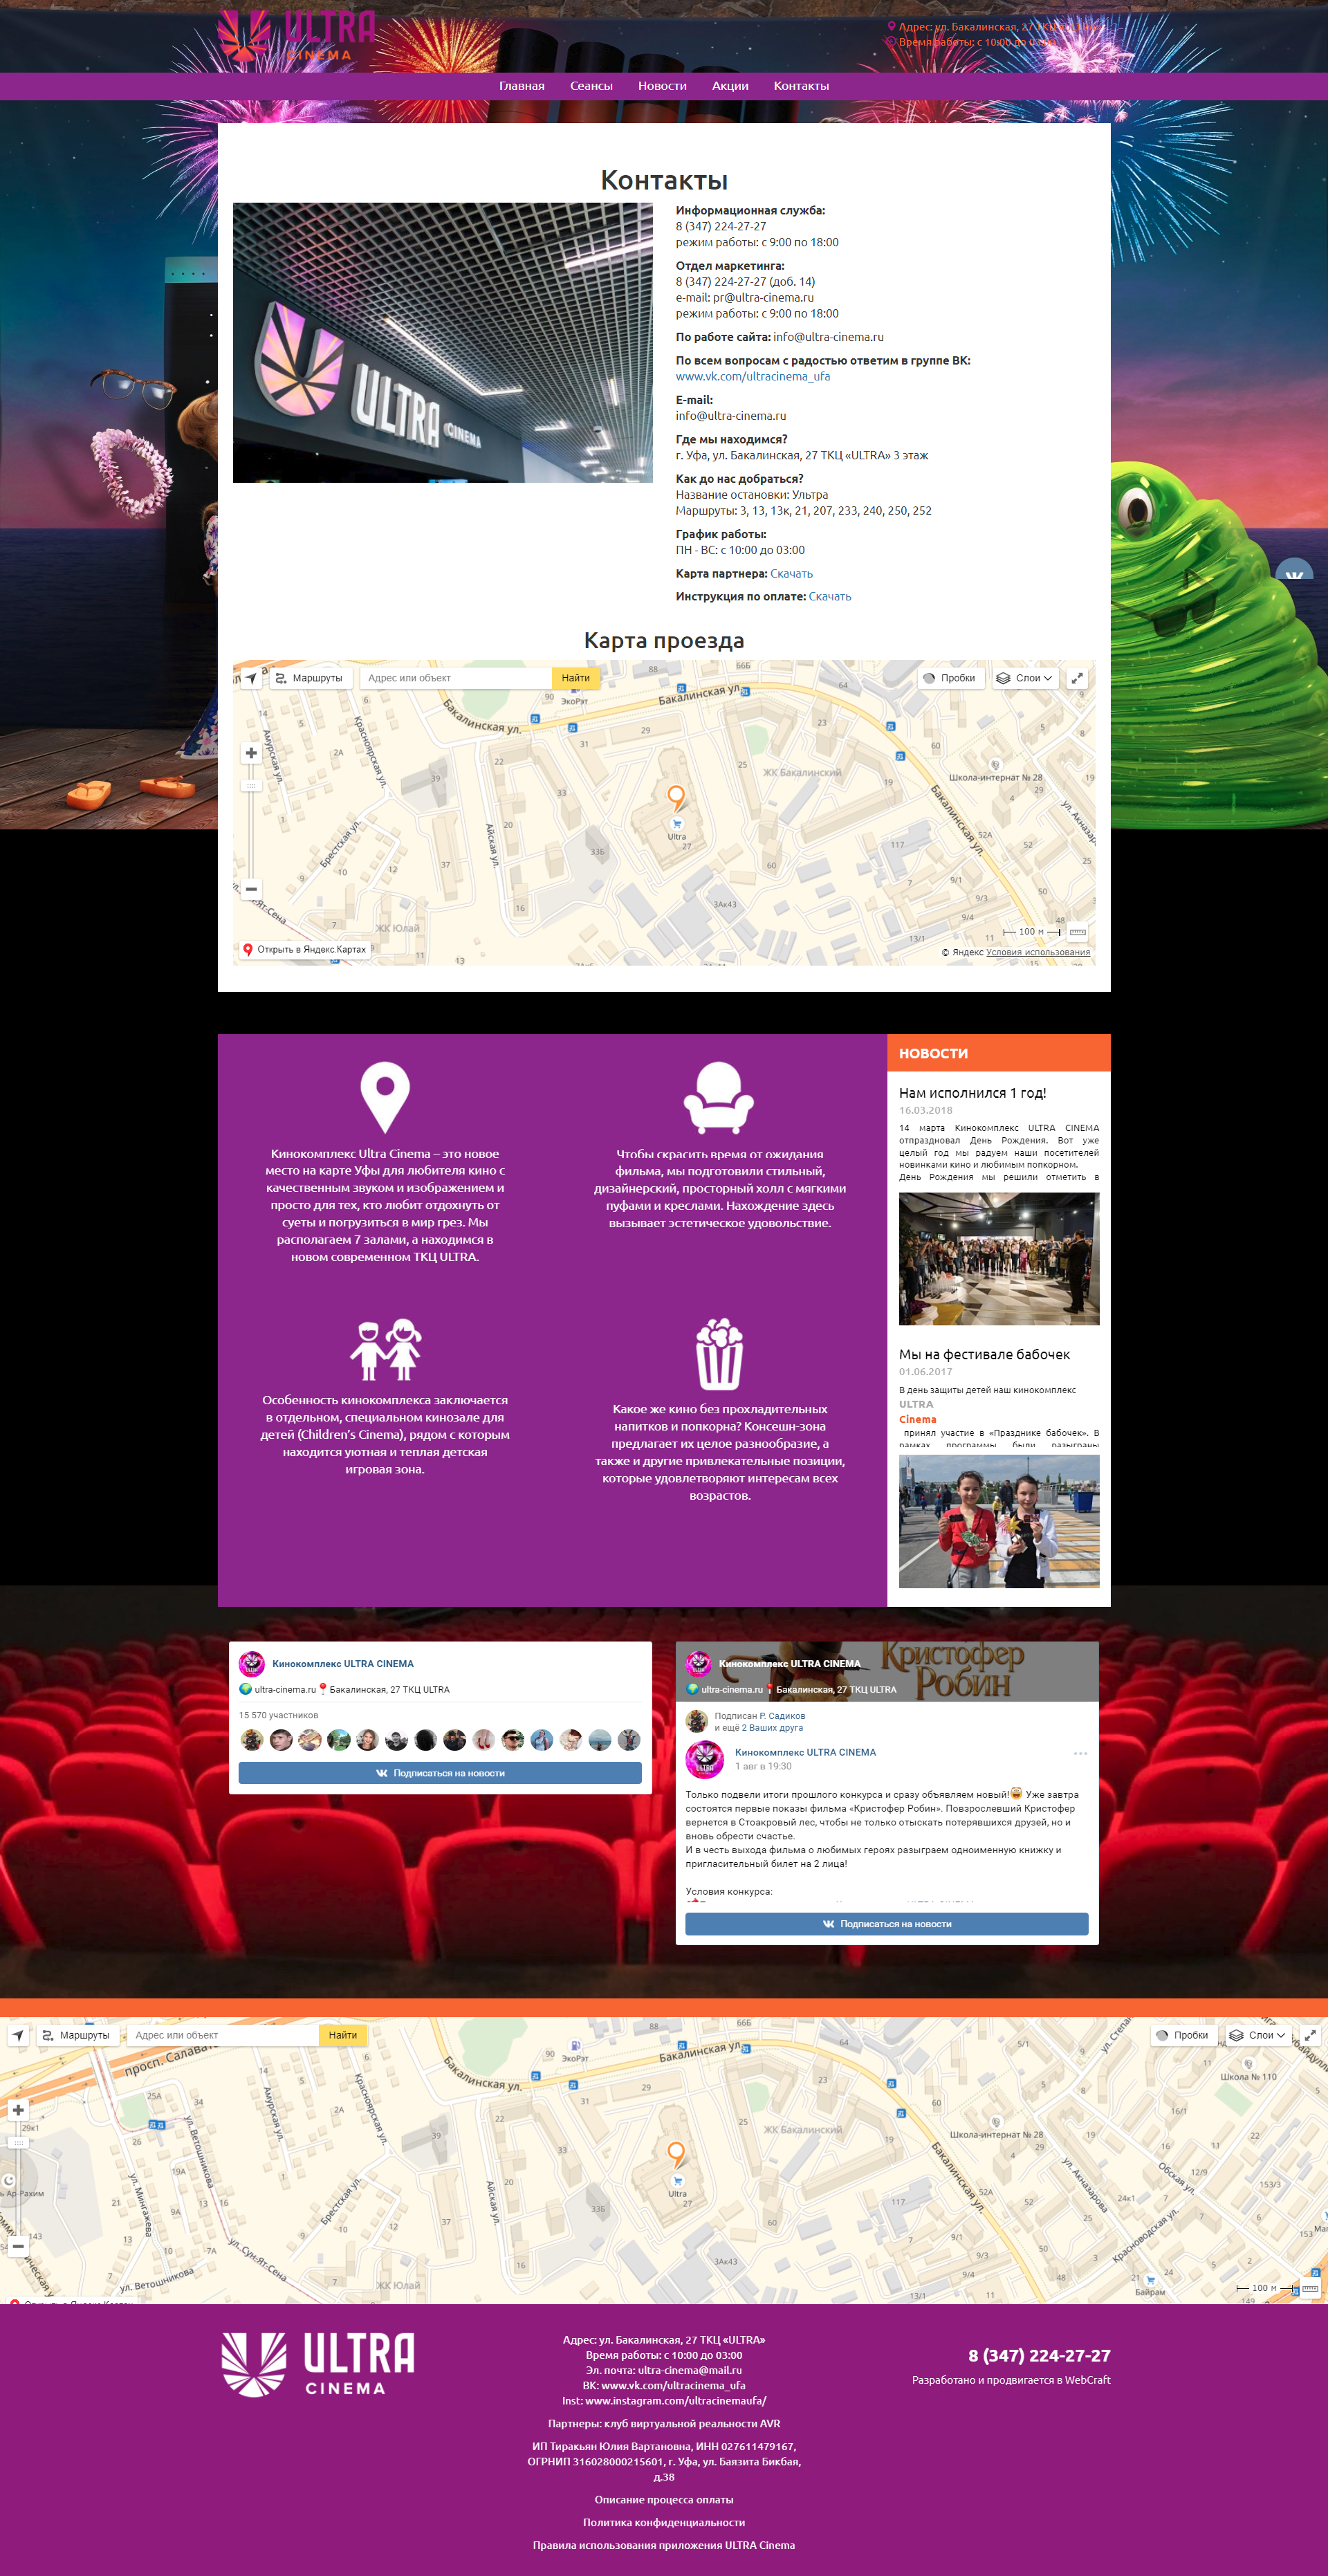
Task: Open the Сеансы menu item
Action: coord(591,86)
